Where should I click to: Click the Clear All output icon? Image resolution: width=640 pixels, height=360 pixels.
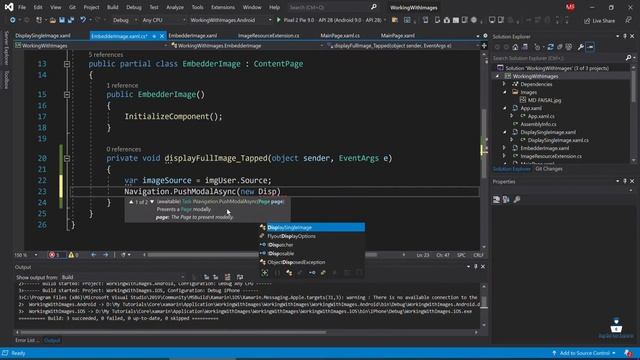tap(227, 277)
